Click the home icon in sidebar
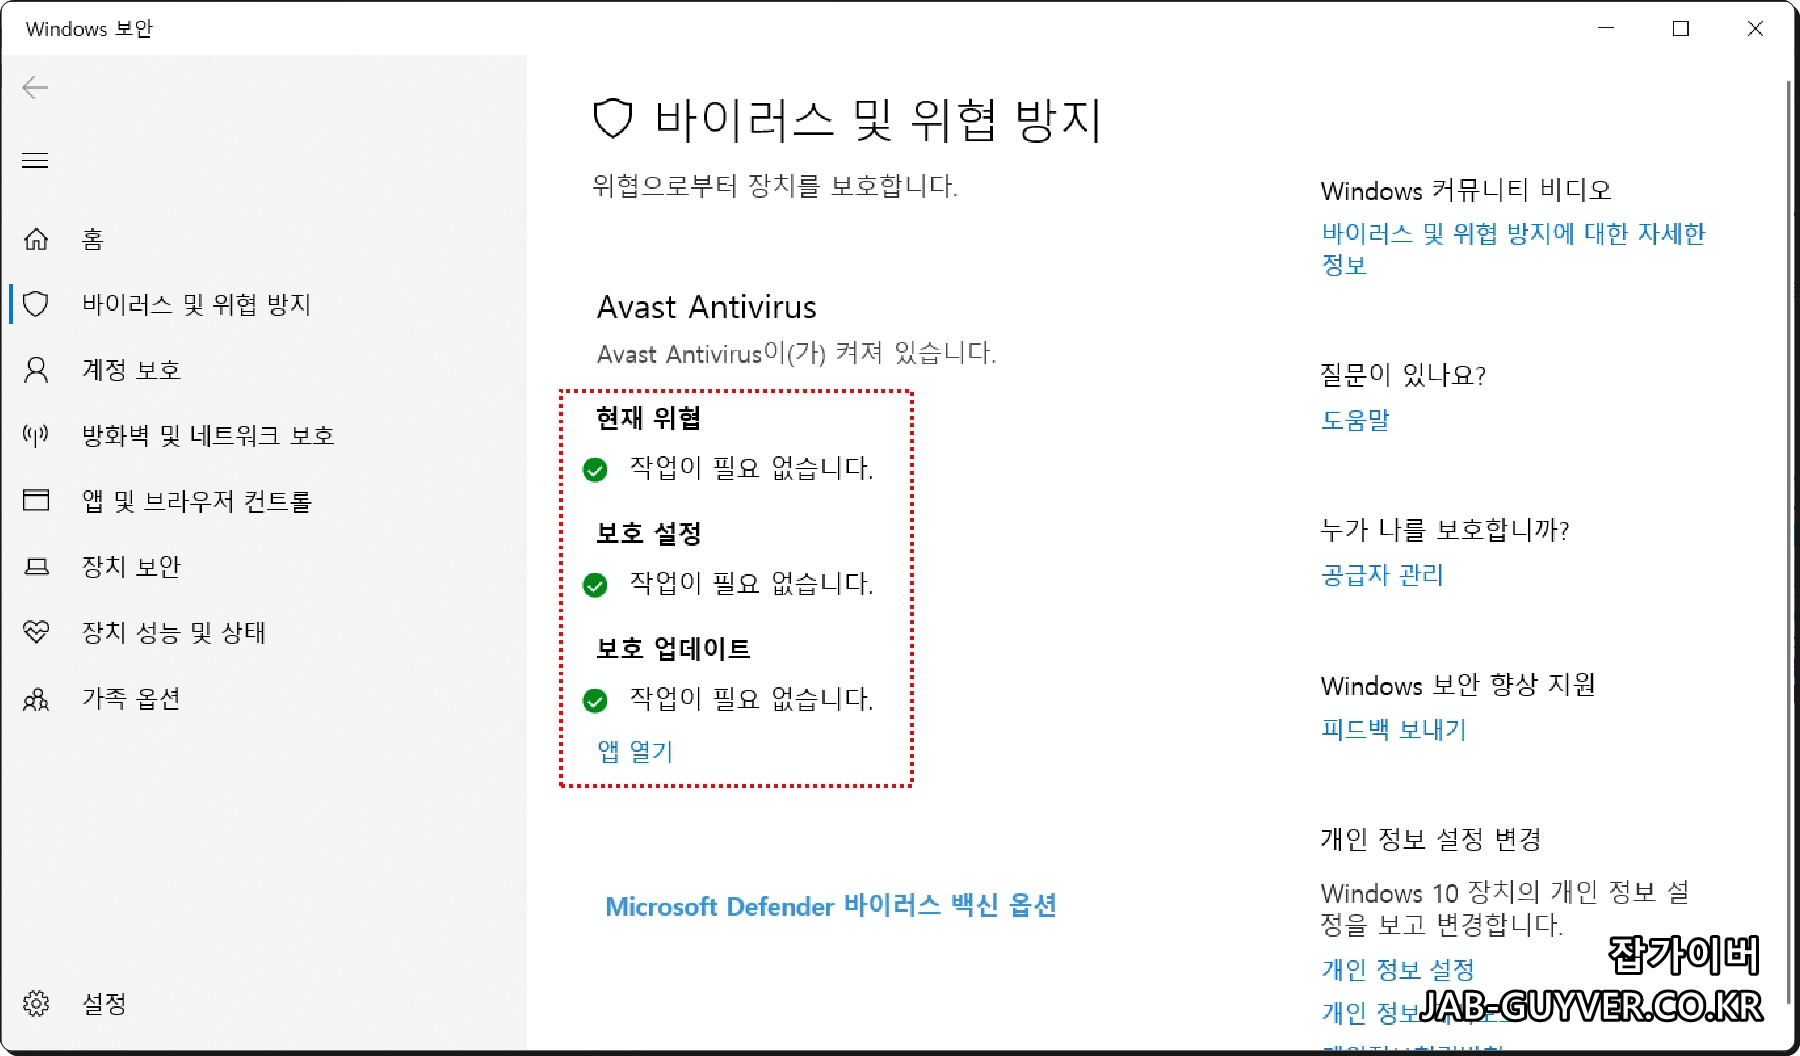The image size is (1800, 1056). coord(36,239)
